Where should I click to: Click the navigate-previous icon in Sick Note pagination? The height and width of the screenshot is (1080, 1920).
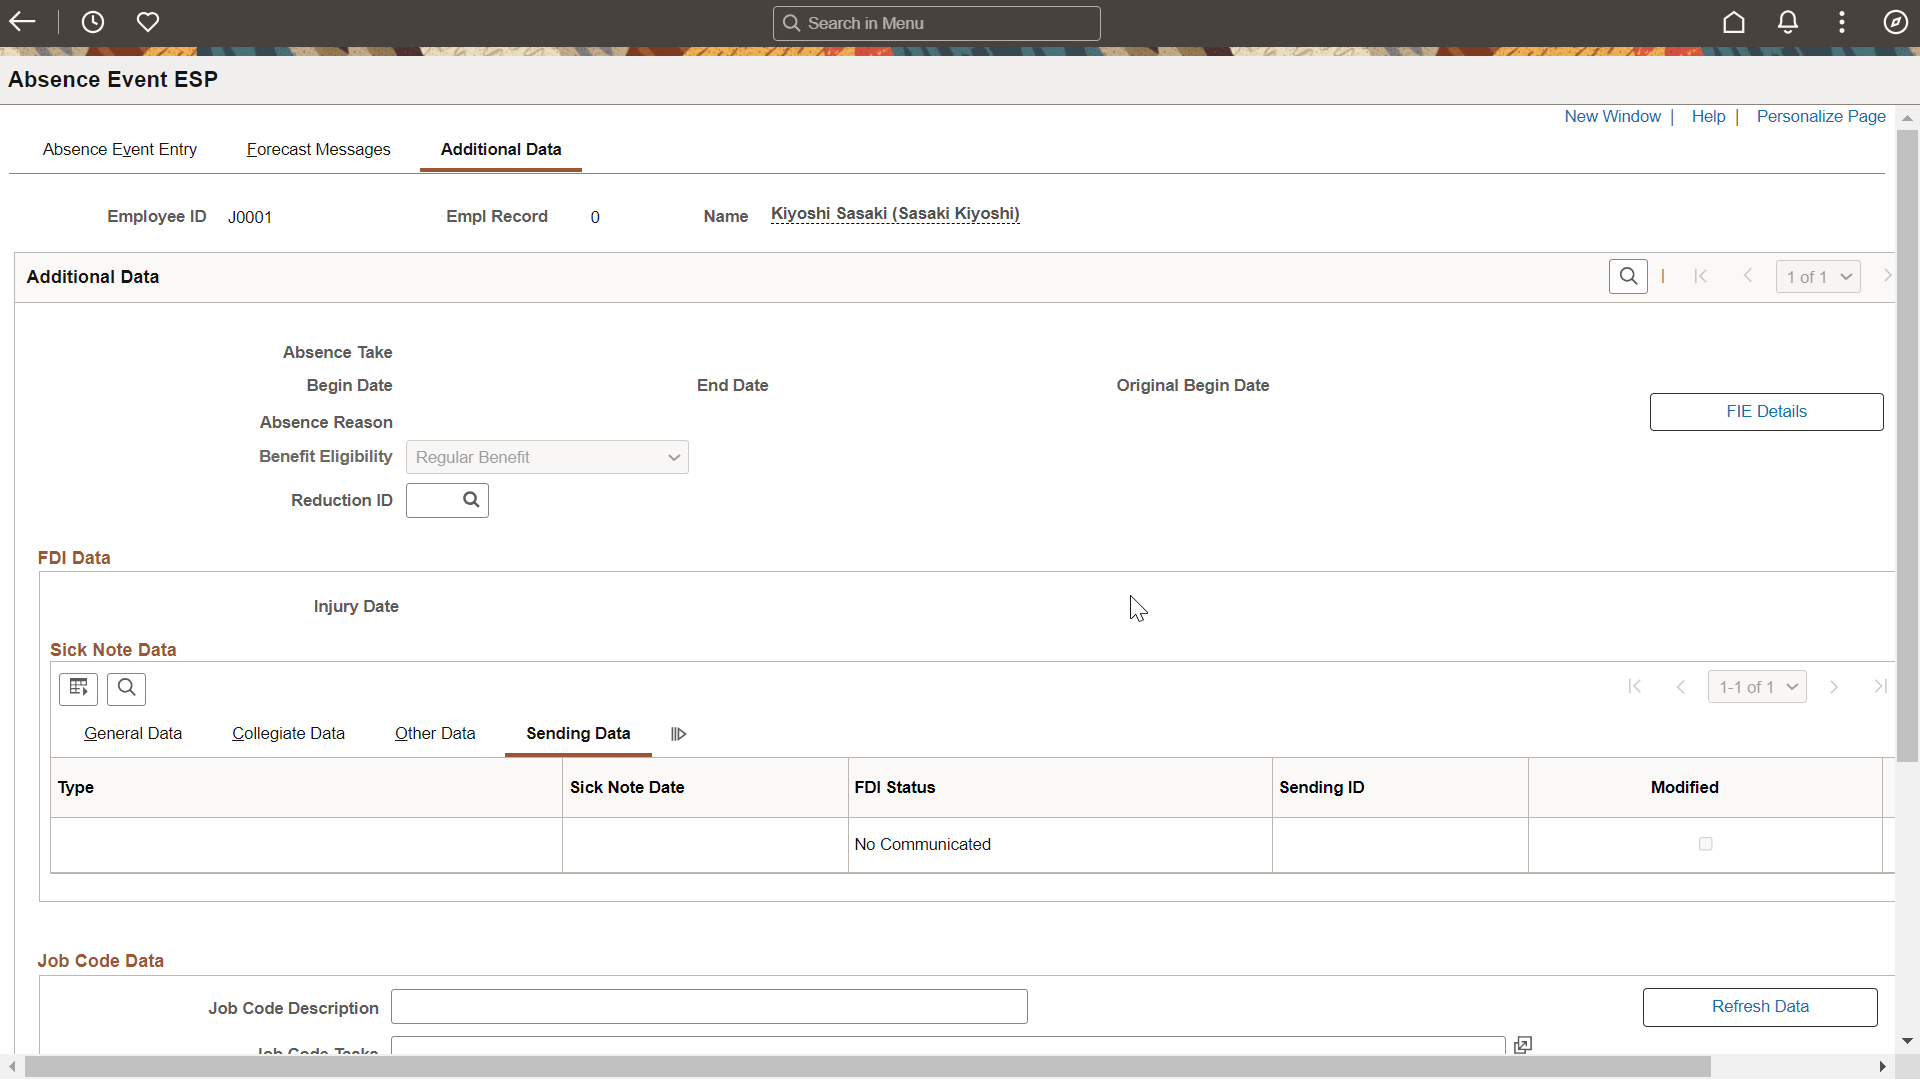point(1683,686)
